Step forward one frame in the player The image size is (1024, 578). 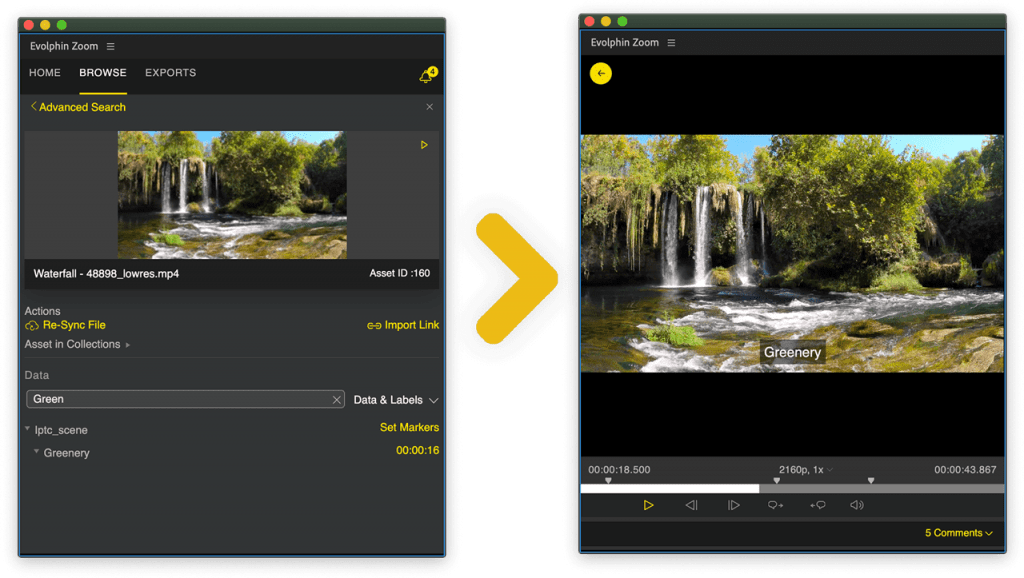(733, 505)
